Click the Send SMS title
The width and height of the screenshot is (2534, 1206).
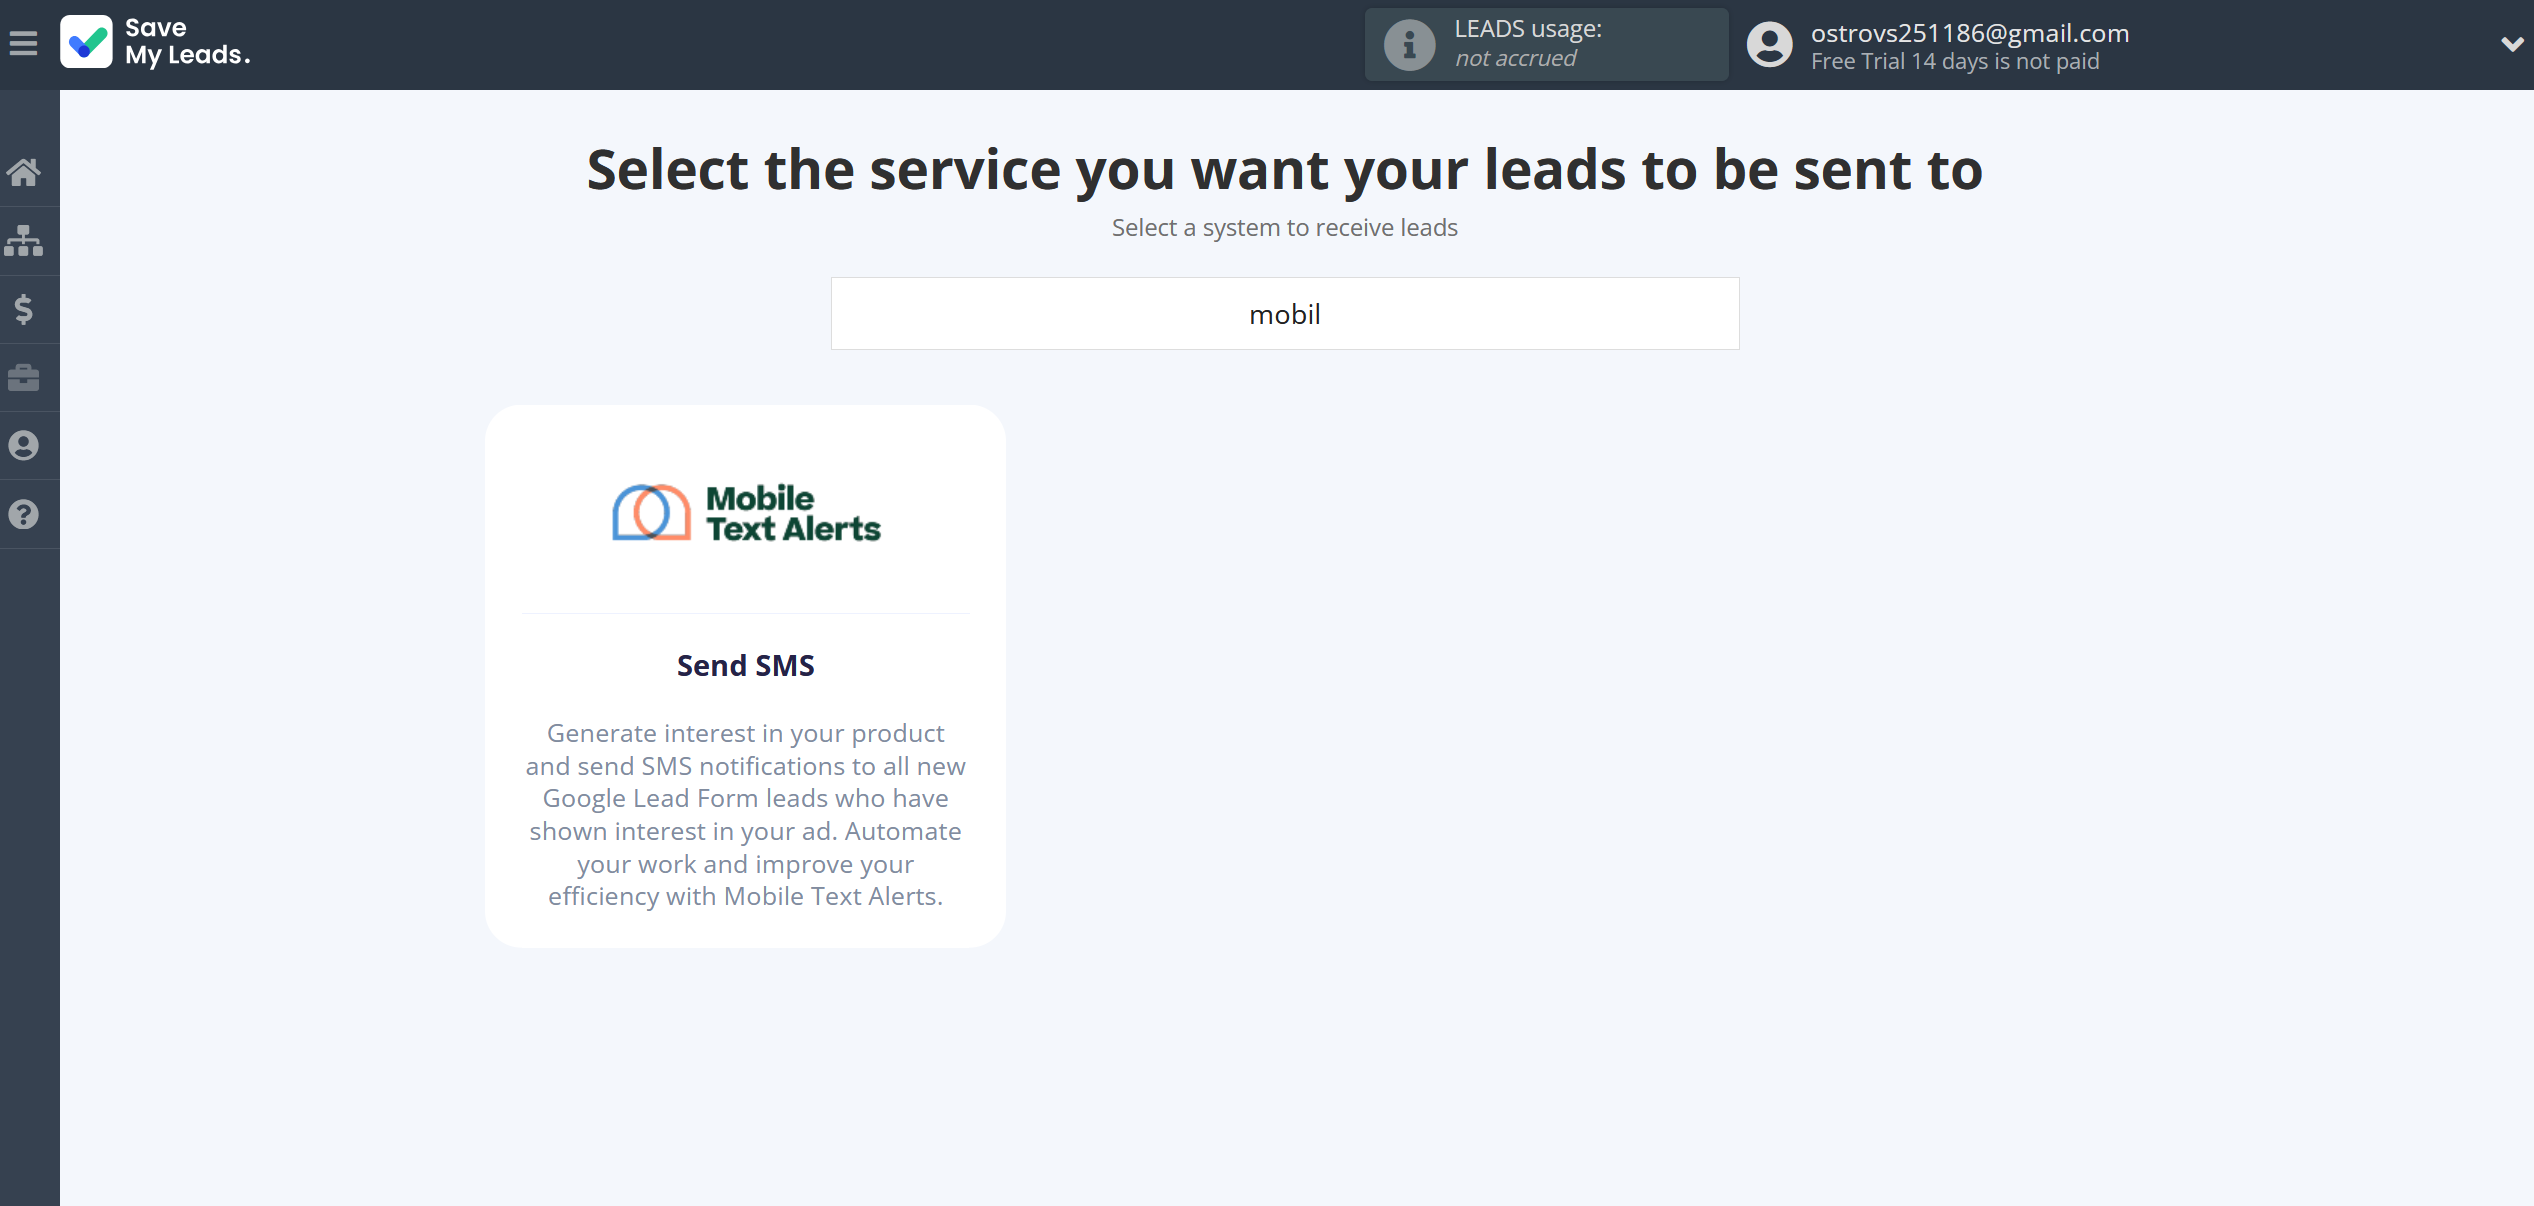click(746, 665)
